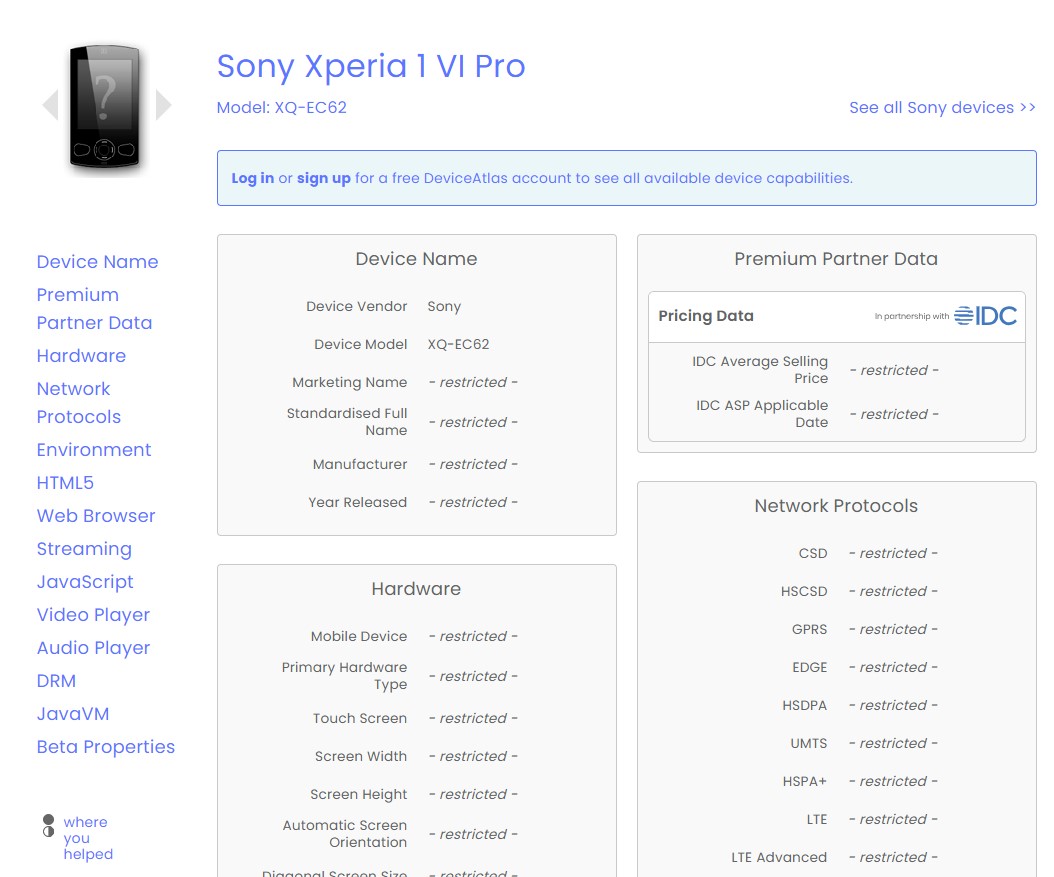Select Streaming in the sidebar
This screenshot has width=1054, height=877.
point(84,548)
